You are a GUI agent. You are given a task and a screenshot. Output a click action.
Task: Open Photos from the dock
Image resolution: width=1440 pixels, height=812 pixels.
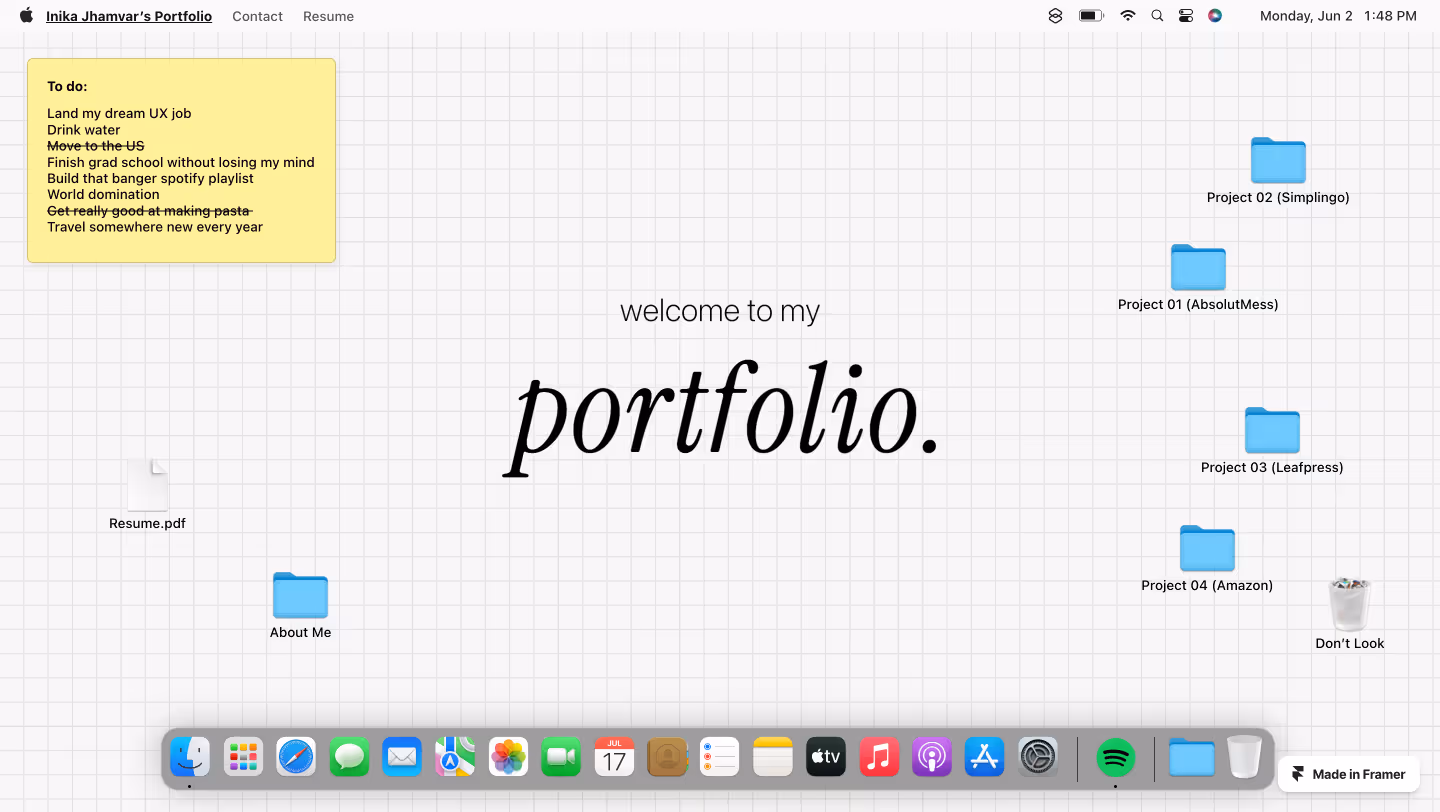click(508, 757)
